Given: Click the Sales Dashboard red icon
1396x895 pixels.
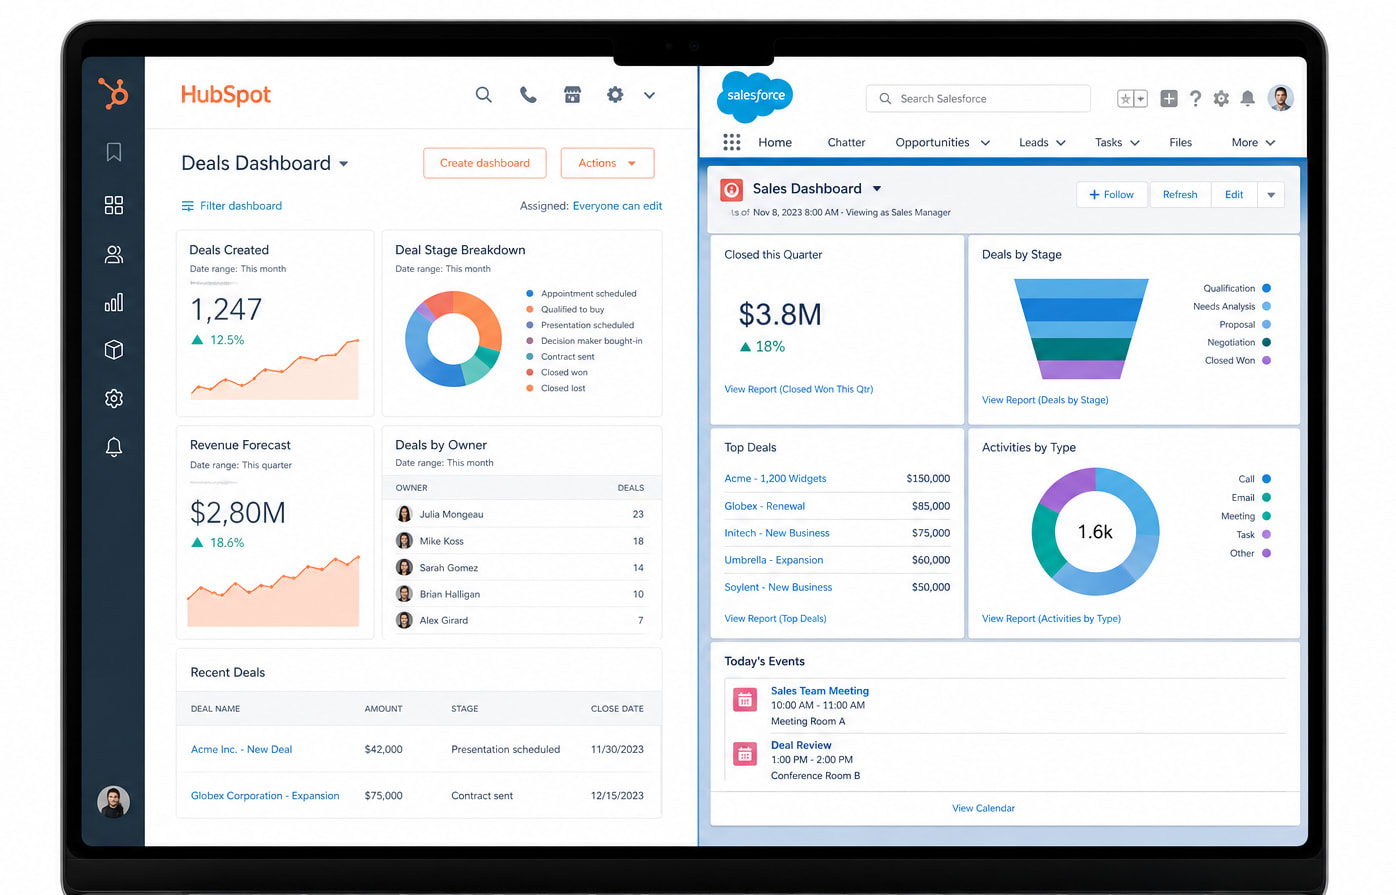Looking at the screenshot, I should click(732, 189).
